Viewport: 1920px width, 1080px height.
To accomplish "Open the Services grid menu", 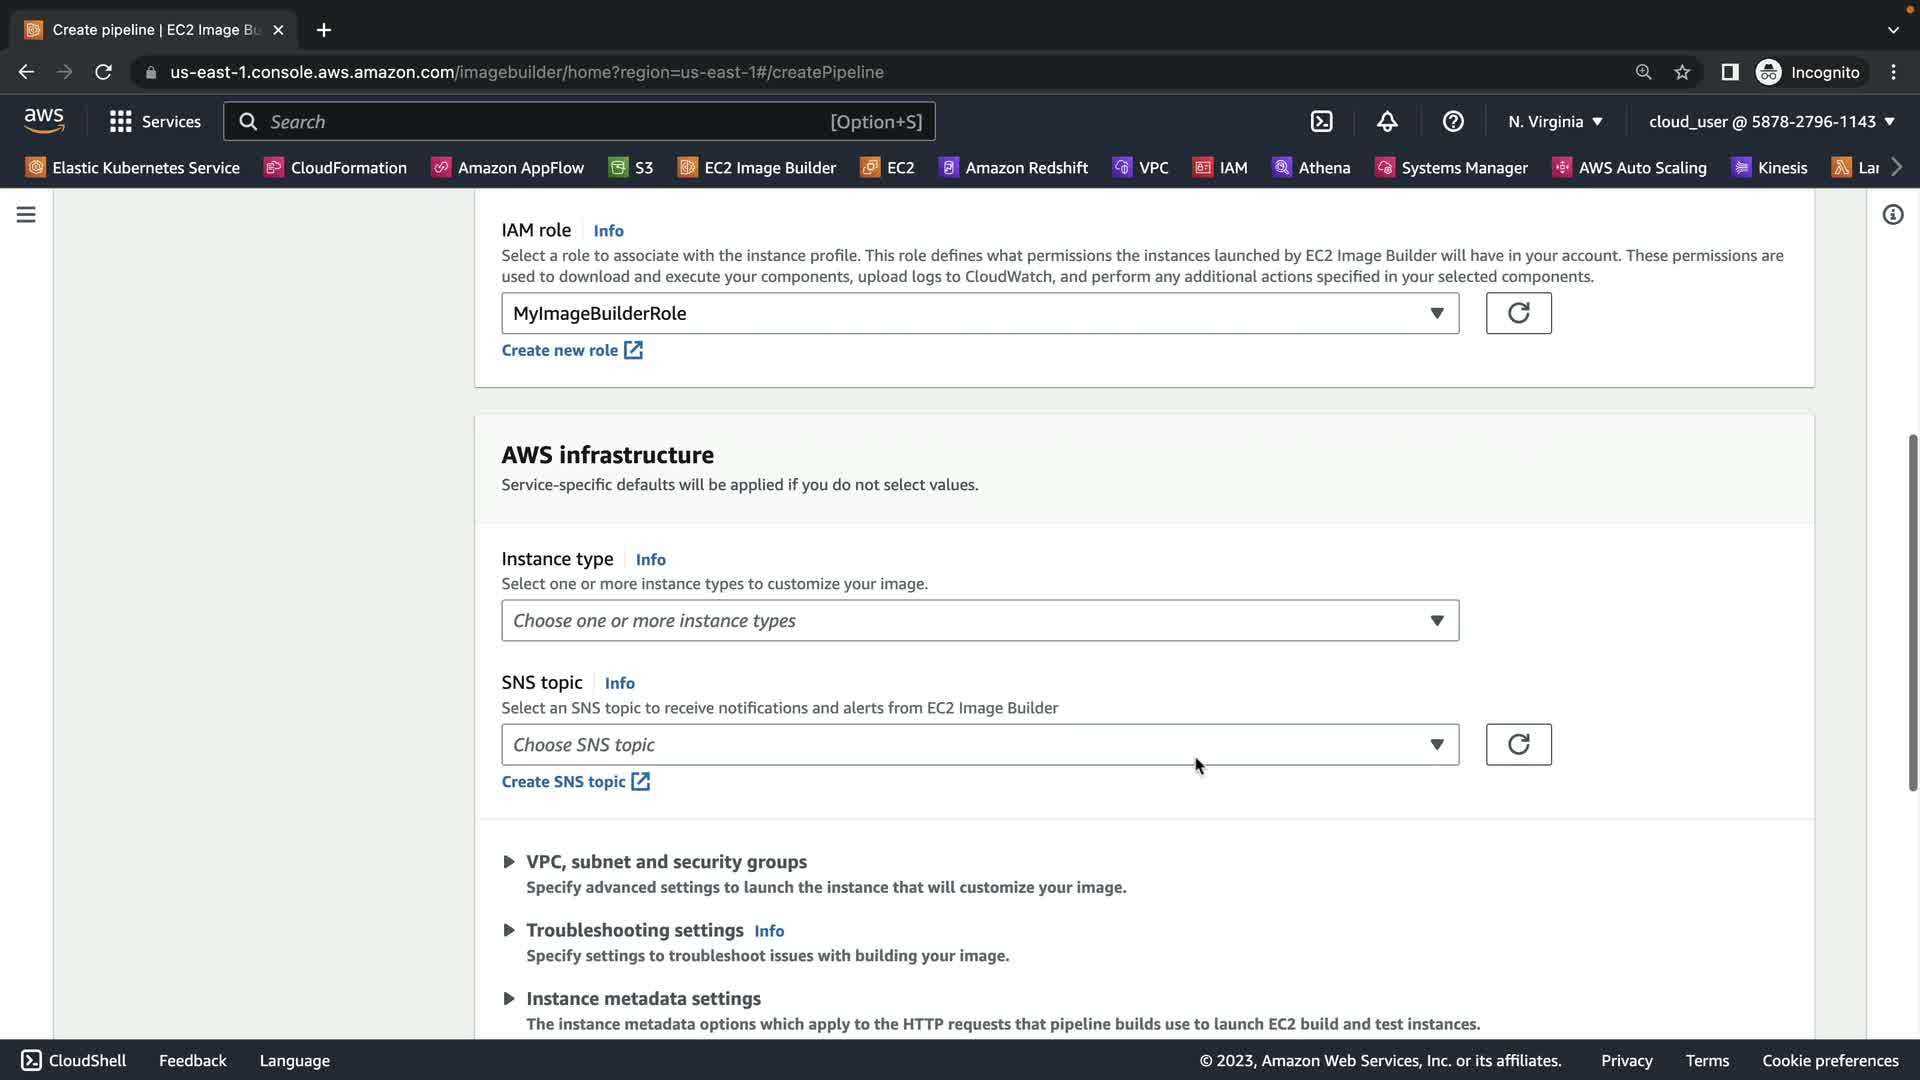I will pyautogui.click(x=154, y=121).
